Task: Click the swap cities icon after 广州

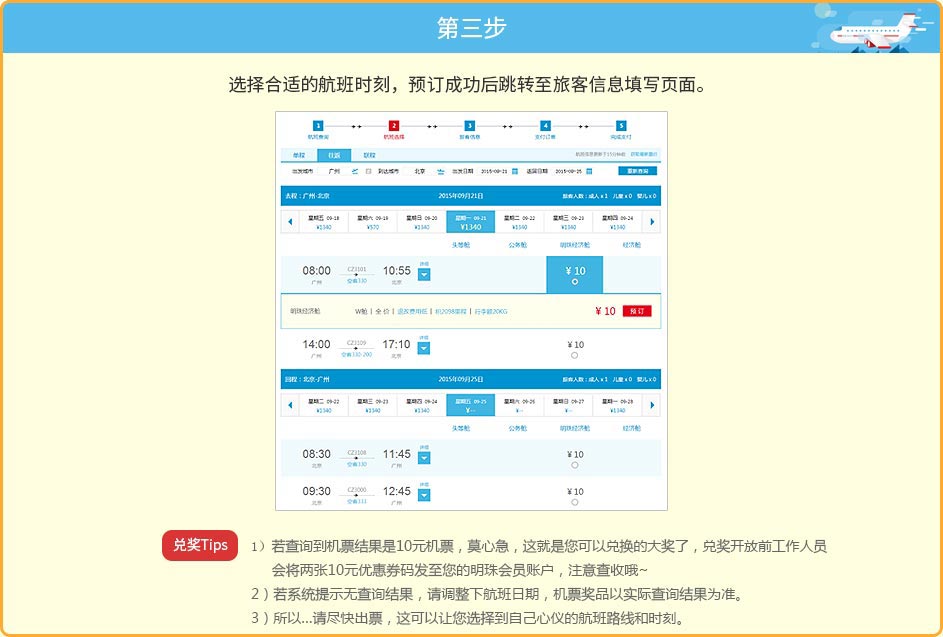Action: coord(355,171)
